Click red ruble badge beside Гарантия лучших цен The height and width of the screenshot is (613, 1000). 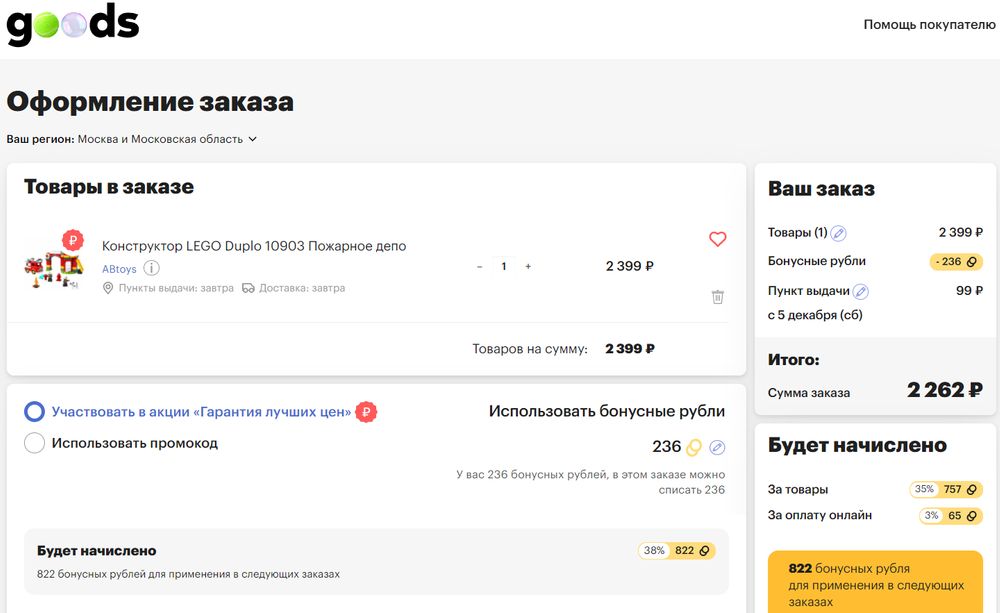366,412
